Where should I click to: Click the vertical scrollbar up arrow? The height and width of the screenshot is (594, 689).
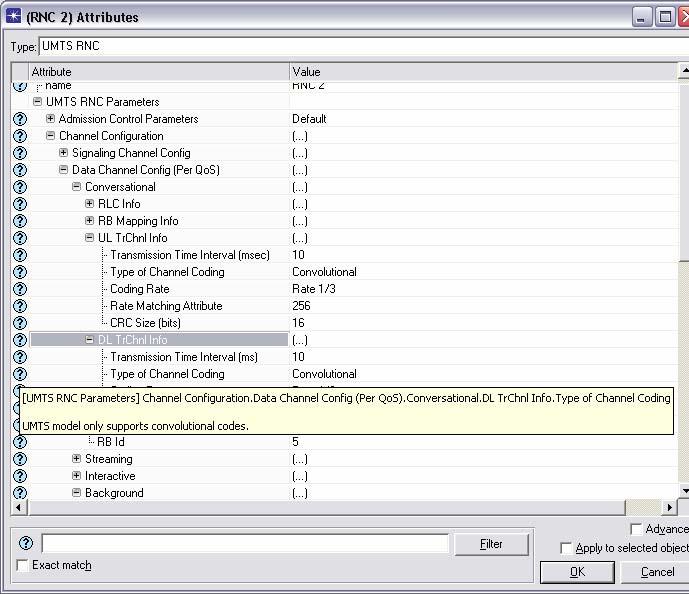[x=684, y=71]
